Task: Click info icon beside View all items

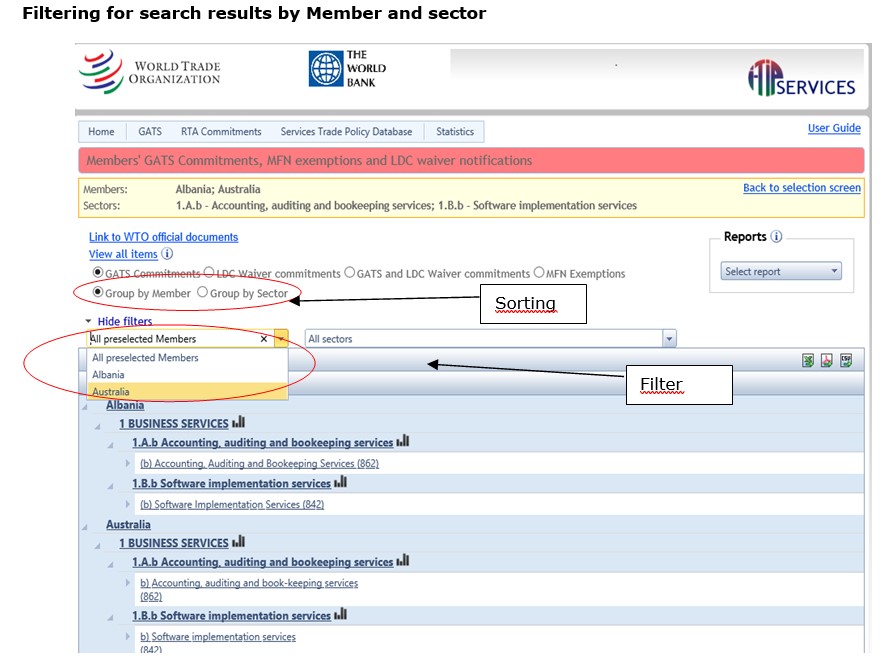Action: 167,253
